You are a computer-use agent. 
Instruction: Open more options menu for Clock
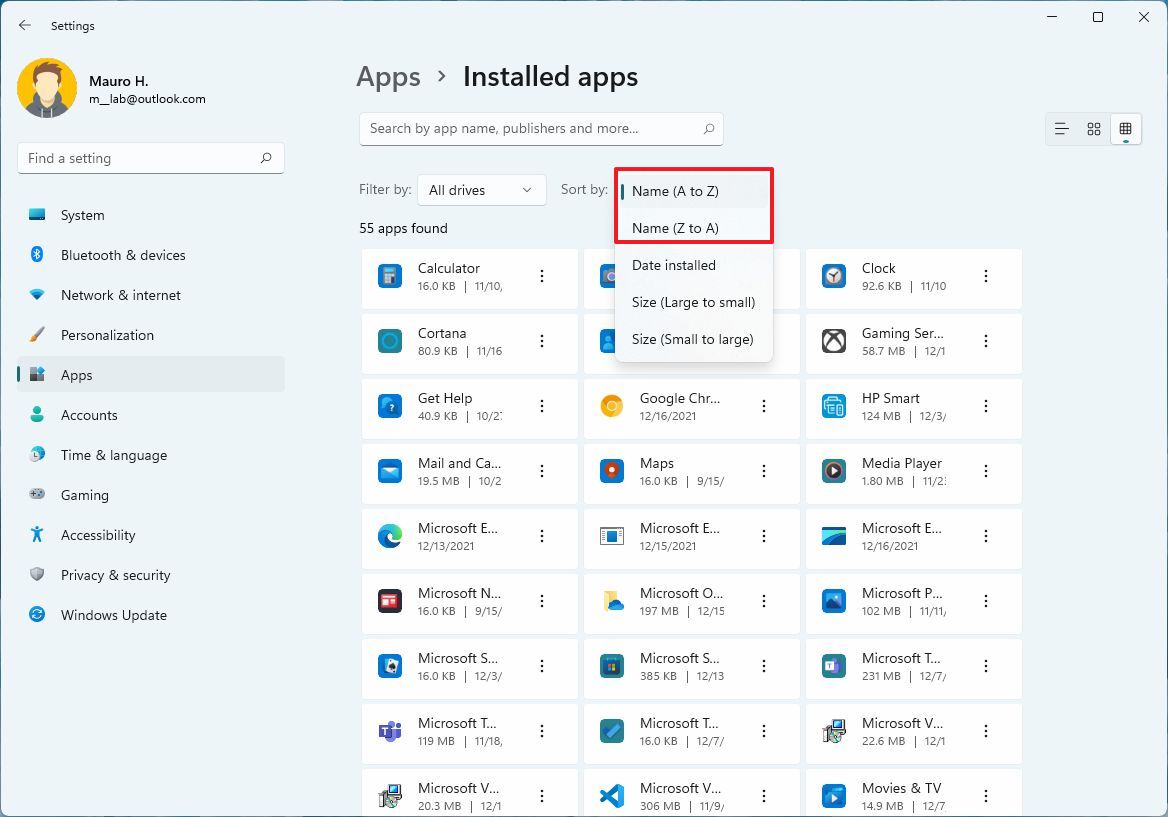986,276
